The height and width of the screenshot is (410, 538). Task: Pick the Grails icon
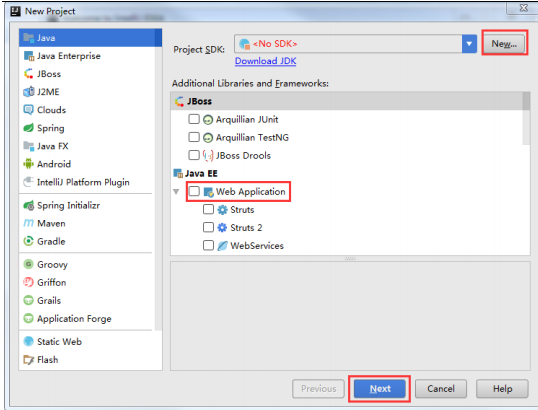click(28, 300)
